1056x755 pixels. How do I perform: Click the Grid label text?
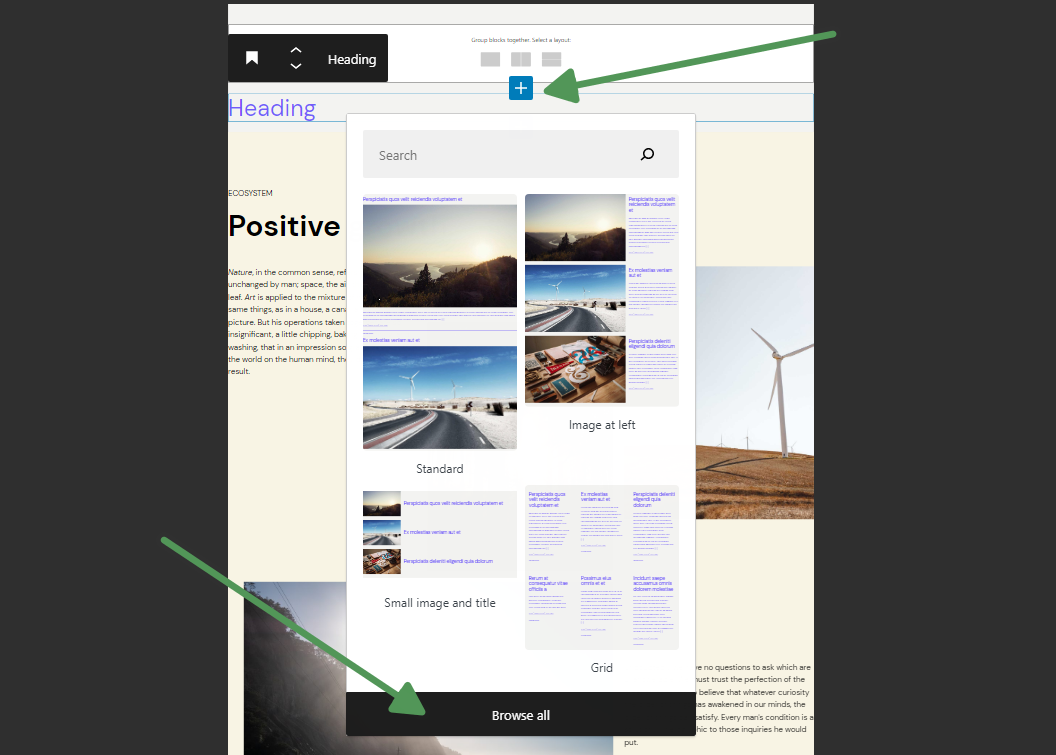601,667
